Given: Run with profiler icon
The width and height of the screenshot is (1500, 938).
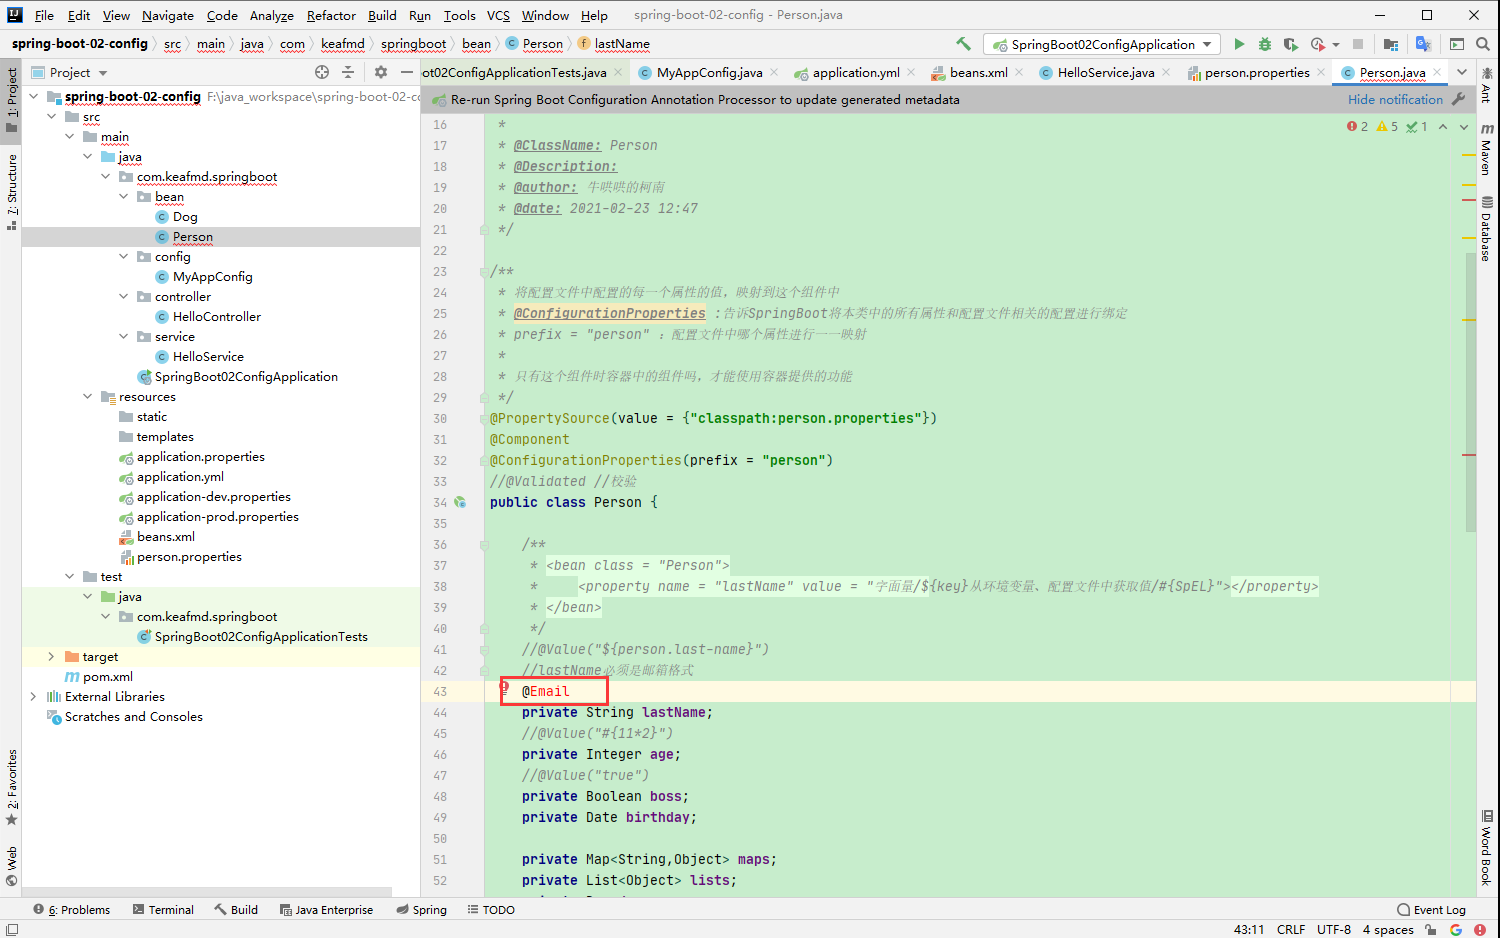Looking at the screenshot, I should point(1318,44).
